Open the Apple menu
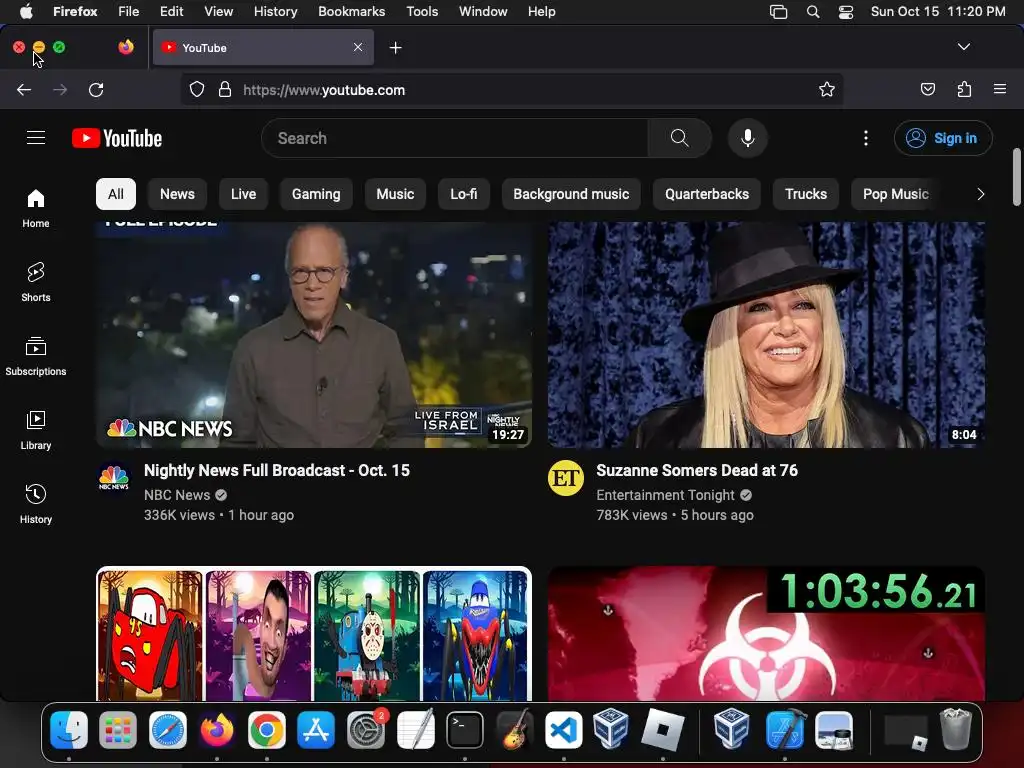The width and height of the screenshot is (1024, 768). [x=26, y=12]
